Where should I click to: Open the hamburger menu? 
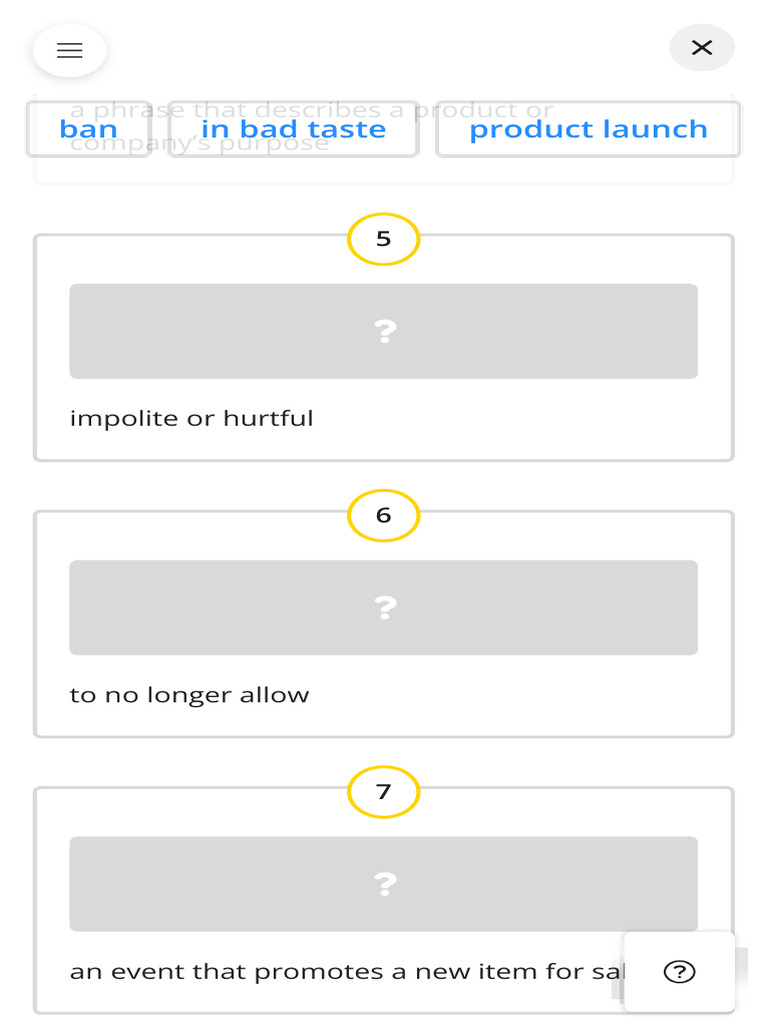pyautogui.click(x=69, y=50)
